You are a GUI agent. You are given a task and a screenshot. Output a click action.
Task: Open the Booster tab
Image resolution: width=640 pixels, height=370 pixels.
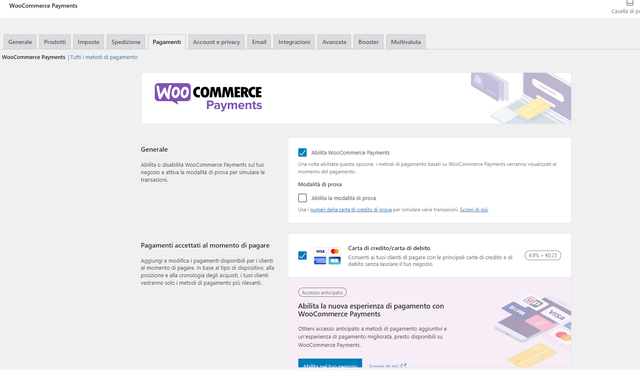point(369,42)
